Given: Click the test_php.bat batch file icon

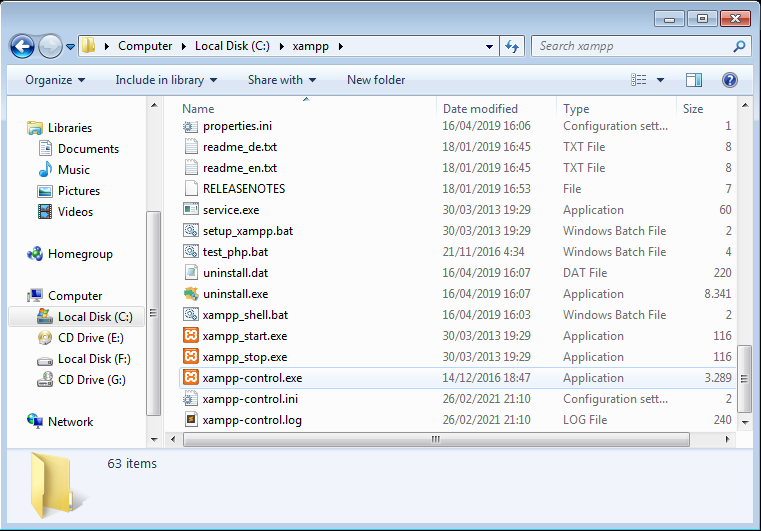Looking at the screenshot, I should click(191, 251).
